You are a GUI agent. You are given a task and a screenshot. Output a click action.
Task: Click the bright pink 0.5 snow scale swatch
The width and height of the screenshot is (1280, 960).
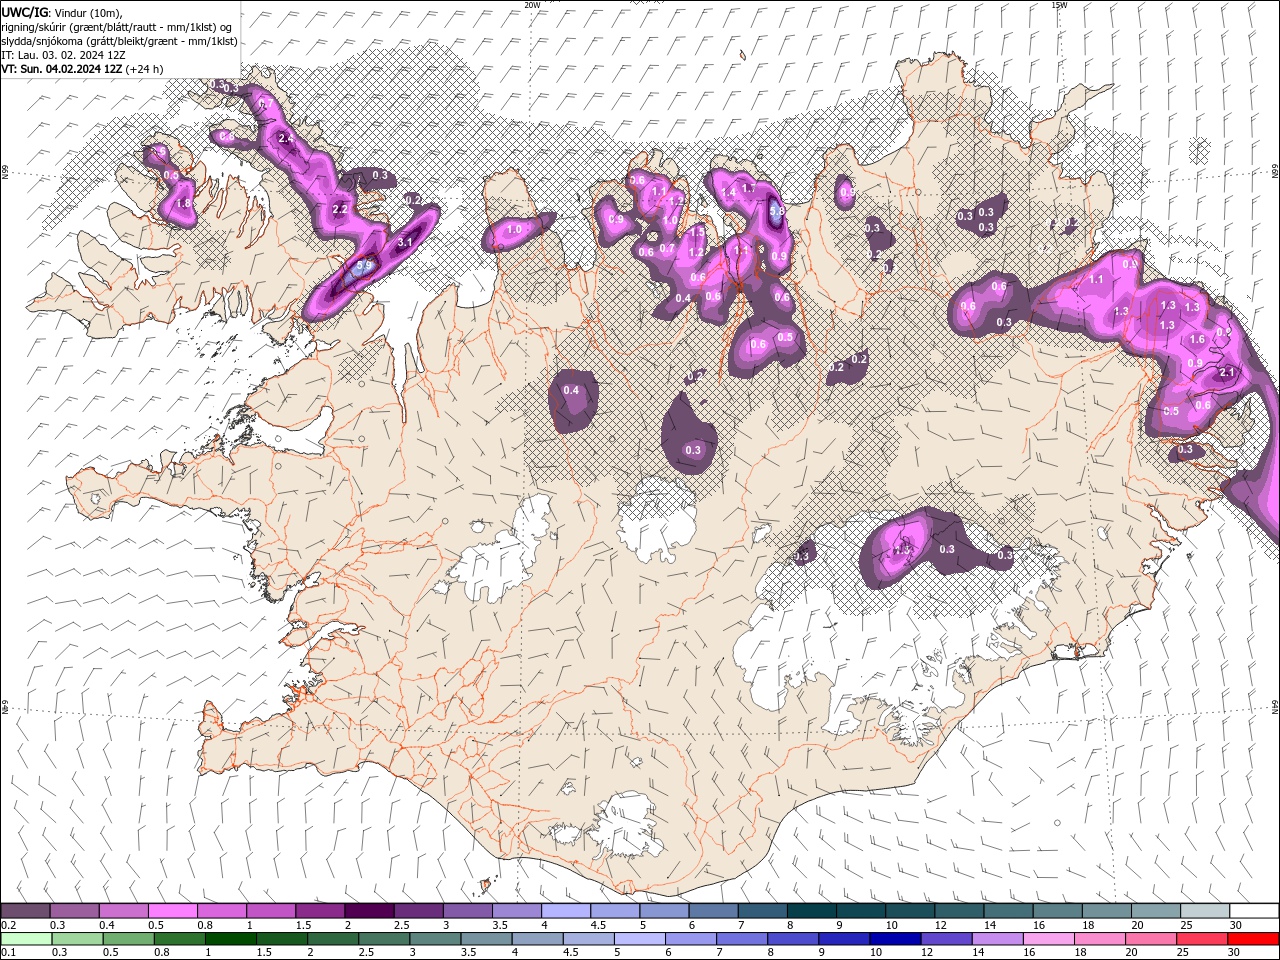(172, 911)
